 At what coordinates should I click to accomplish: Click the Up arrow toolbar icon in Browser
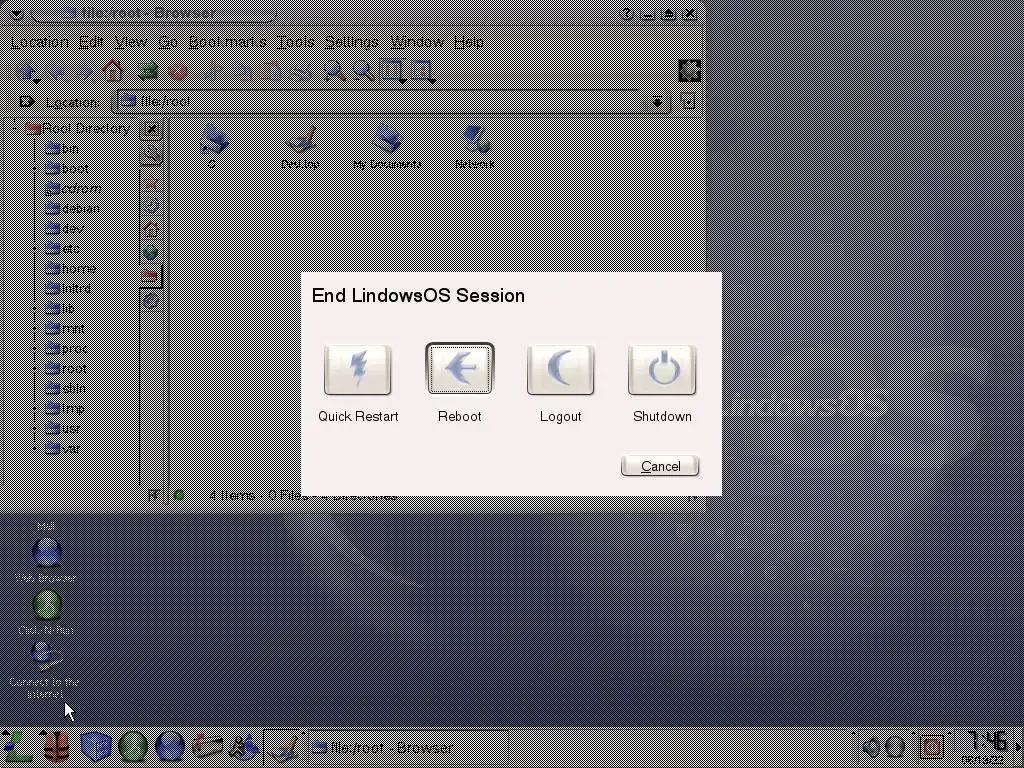[27, 71]
